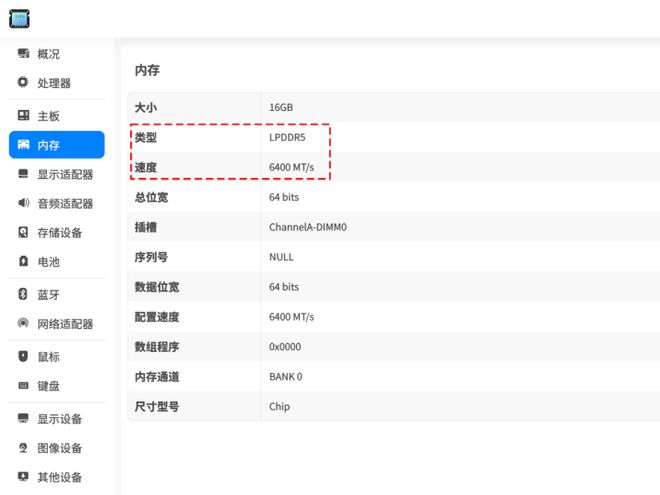Click the 音频适配器 speaker icon
This screenshot has height=495, width=660.
coord(23,203)
